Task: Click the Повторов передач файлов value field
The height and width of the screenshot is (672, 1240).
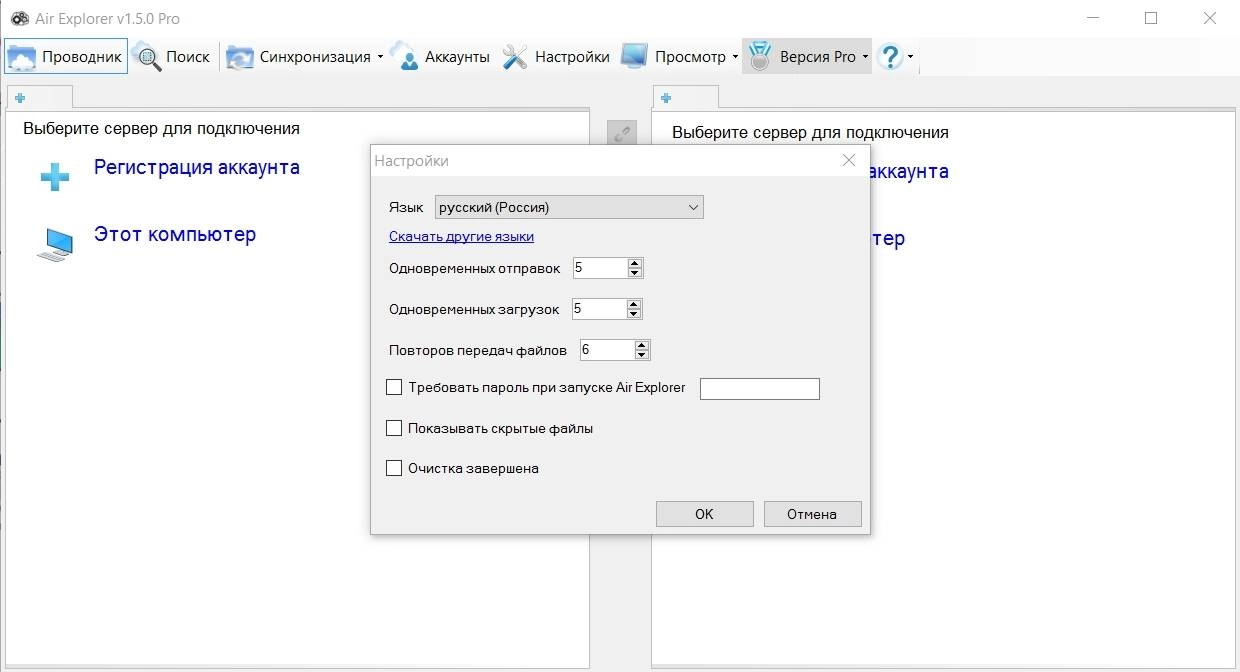Action: [x=607, y=350]
